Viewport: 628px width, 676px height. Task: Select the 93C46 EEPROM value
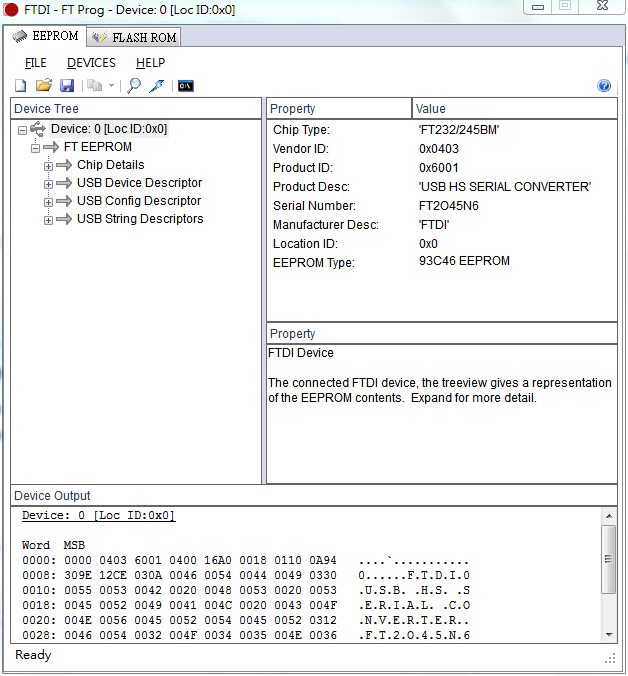(464, 261)
